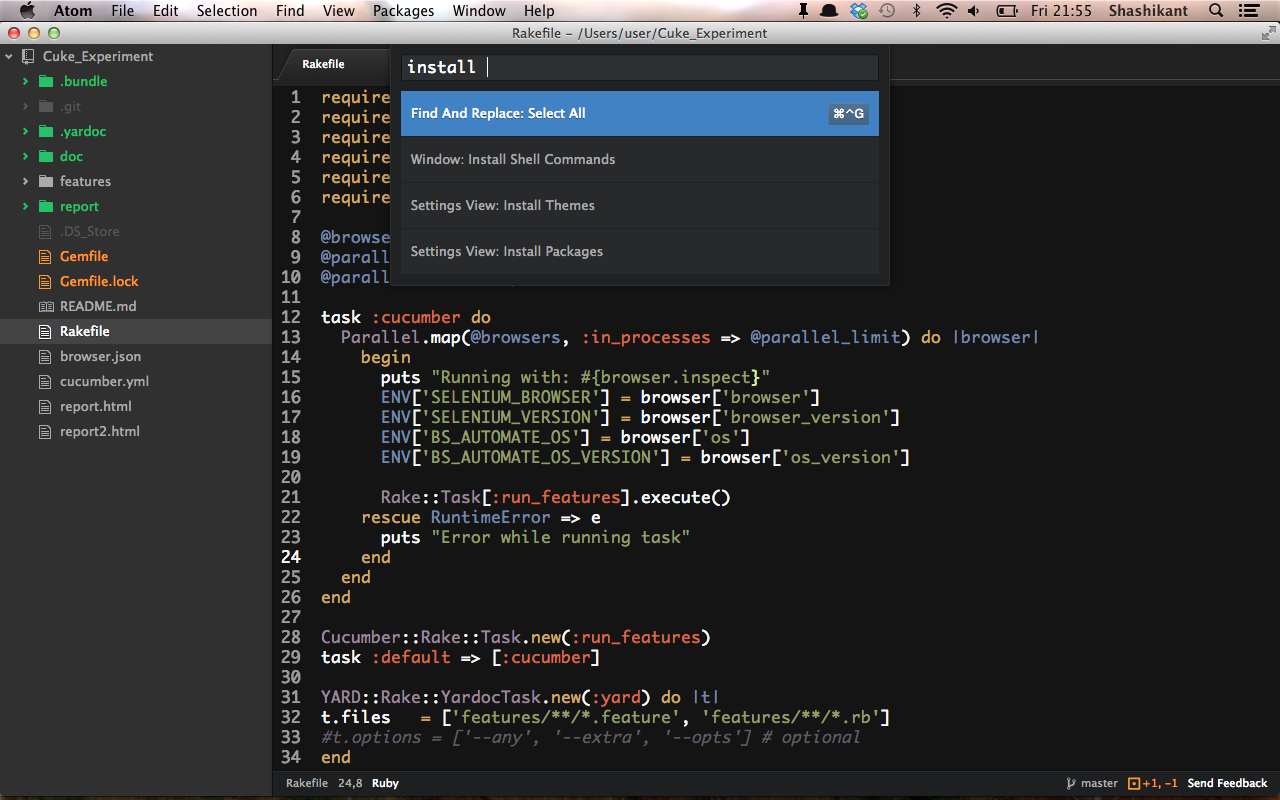Click the git diff +1, -1 indicator
Image resolution: width=1280 pixels, height=800 pixels.
click(1153, 783)
